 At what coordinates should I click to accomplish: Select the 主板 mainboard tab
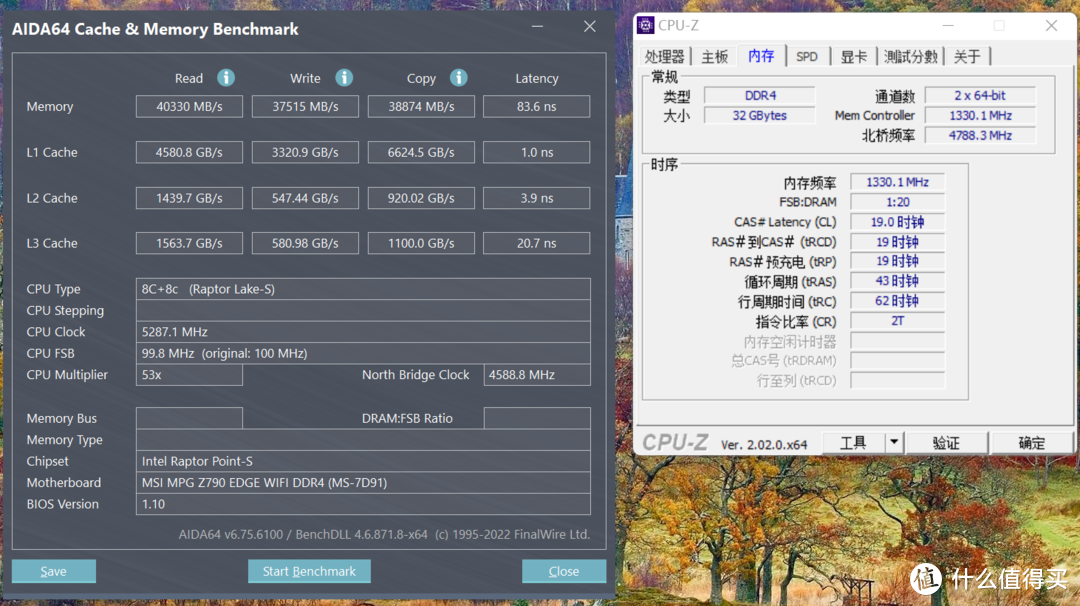tap(714, 57)
